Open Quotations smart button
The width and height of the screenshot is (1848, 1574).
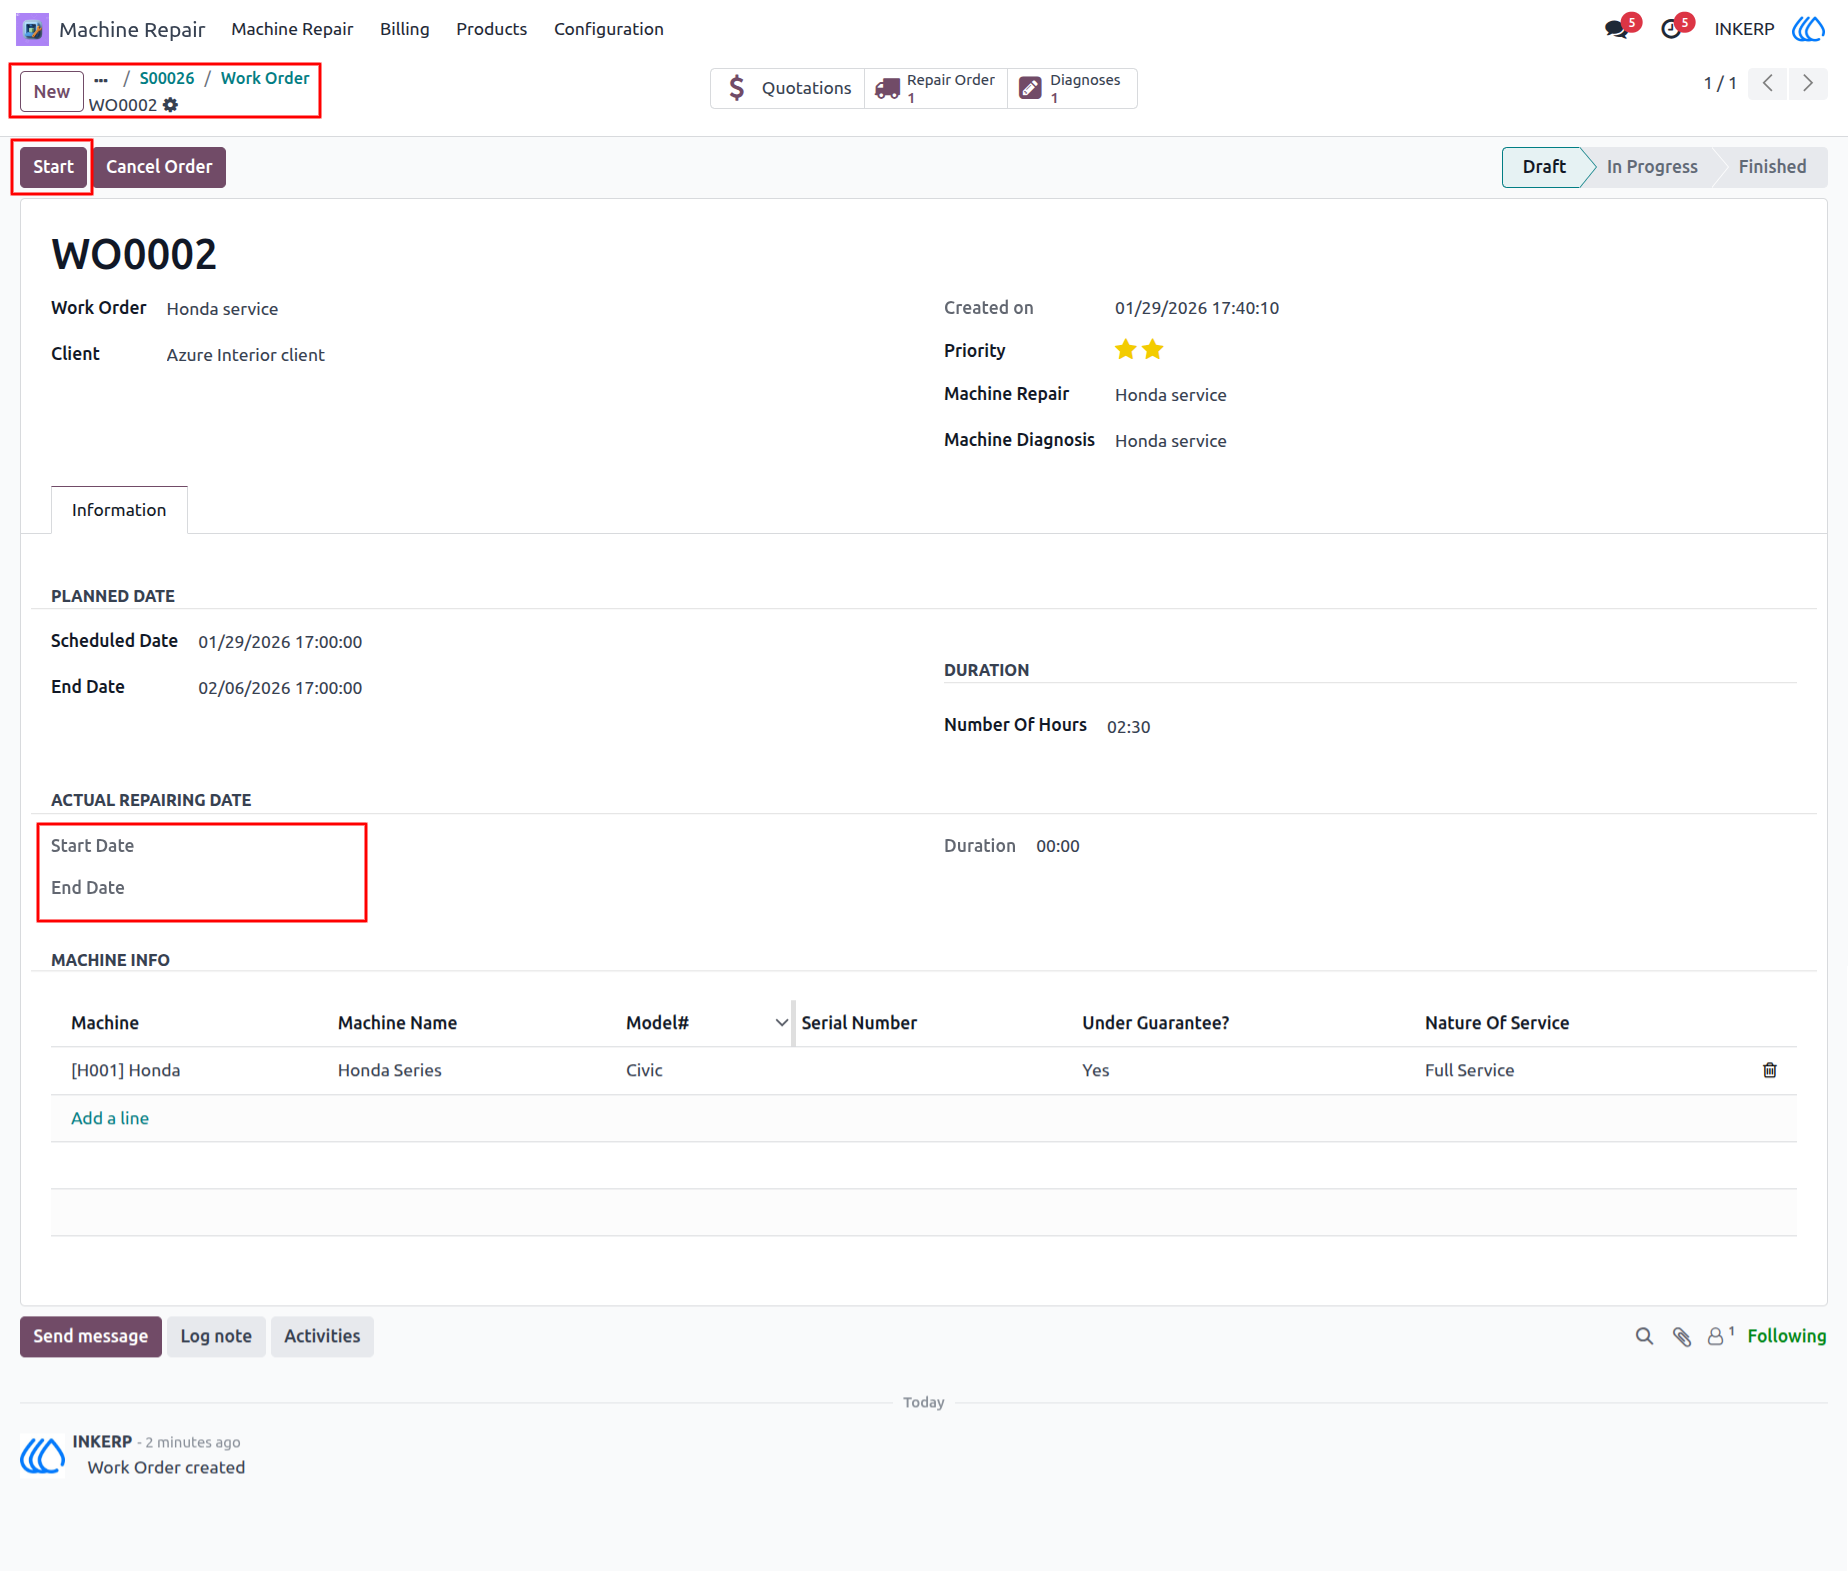(788, 88)
